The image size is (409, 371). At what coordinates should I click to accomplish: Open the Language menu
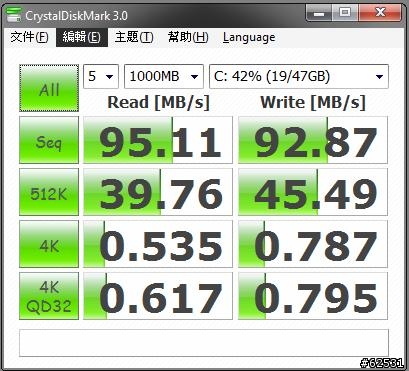click(x=249, y=37)
